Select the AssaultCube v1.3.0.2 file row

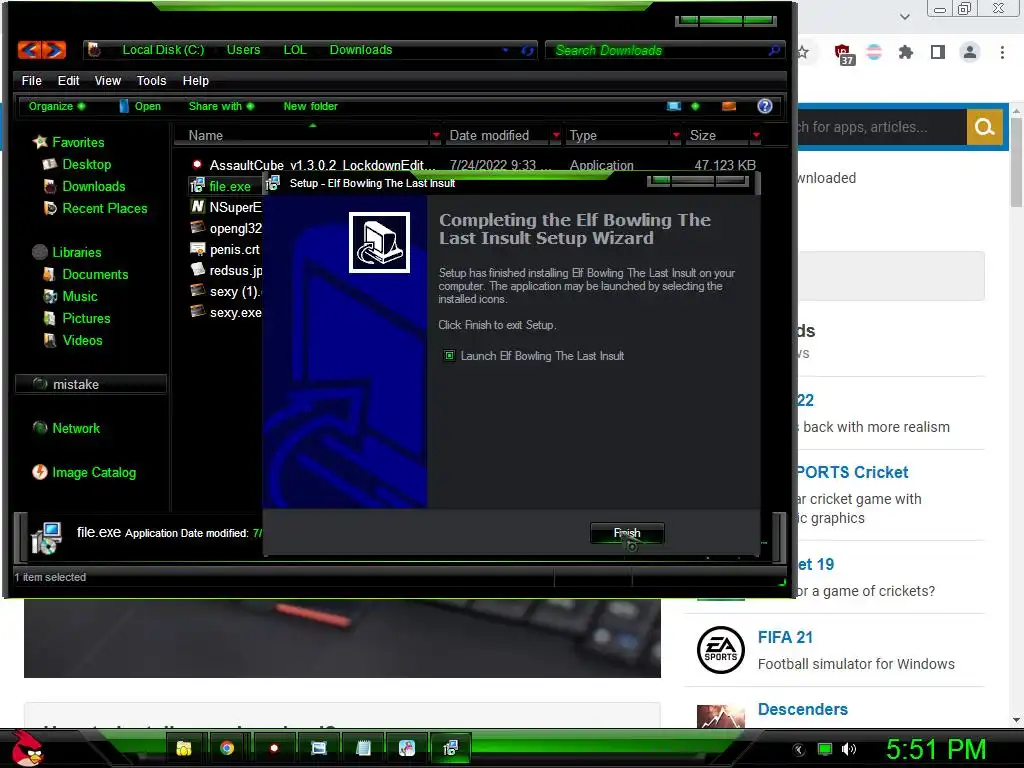click(x=477, y=165)
